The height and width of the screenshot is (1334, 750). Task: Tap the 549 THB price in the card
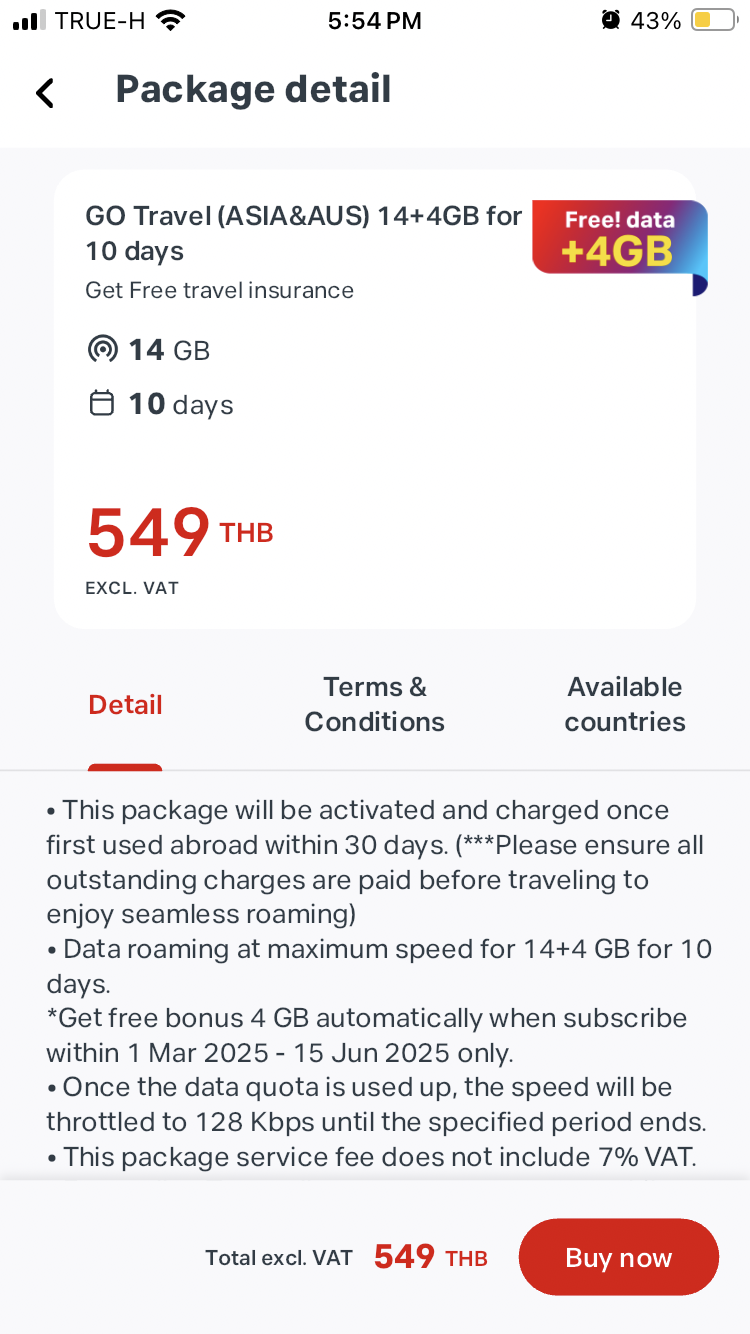click(x=180, y=532)
